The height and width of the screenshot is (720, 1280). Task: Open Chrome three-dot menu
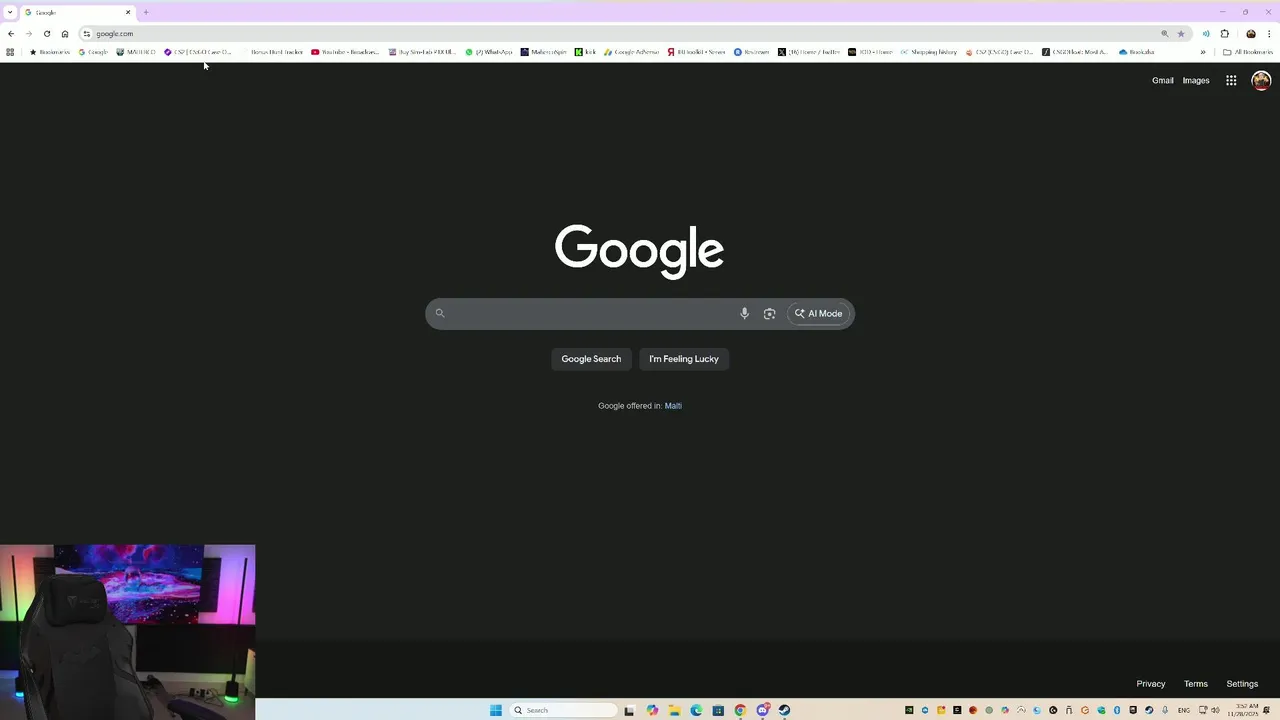[x=1269, y=33]
